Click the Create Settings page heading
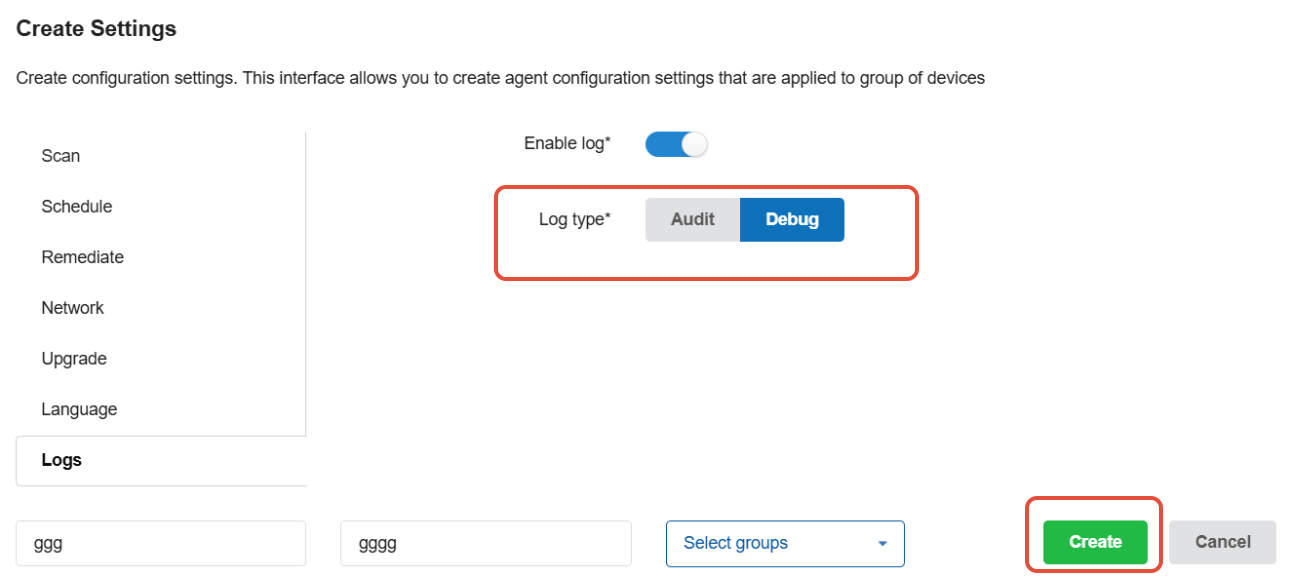 tap(96, 29)
